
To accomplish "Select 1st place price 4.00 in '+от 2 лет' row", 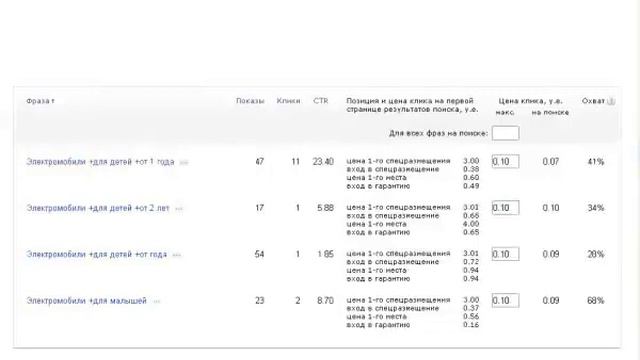I will 471,224.
